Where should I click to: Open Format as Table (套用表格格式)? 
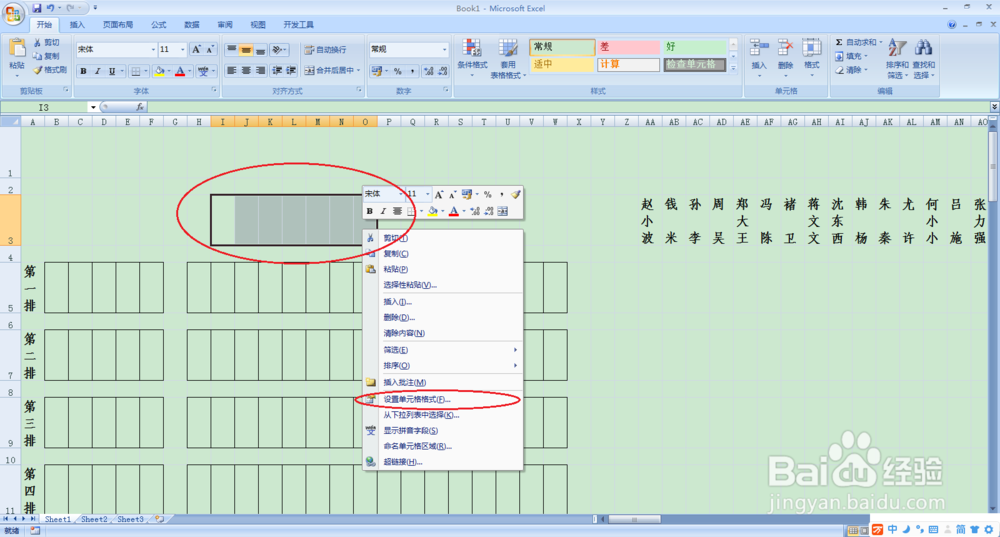[508, 57]
